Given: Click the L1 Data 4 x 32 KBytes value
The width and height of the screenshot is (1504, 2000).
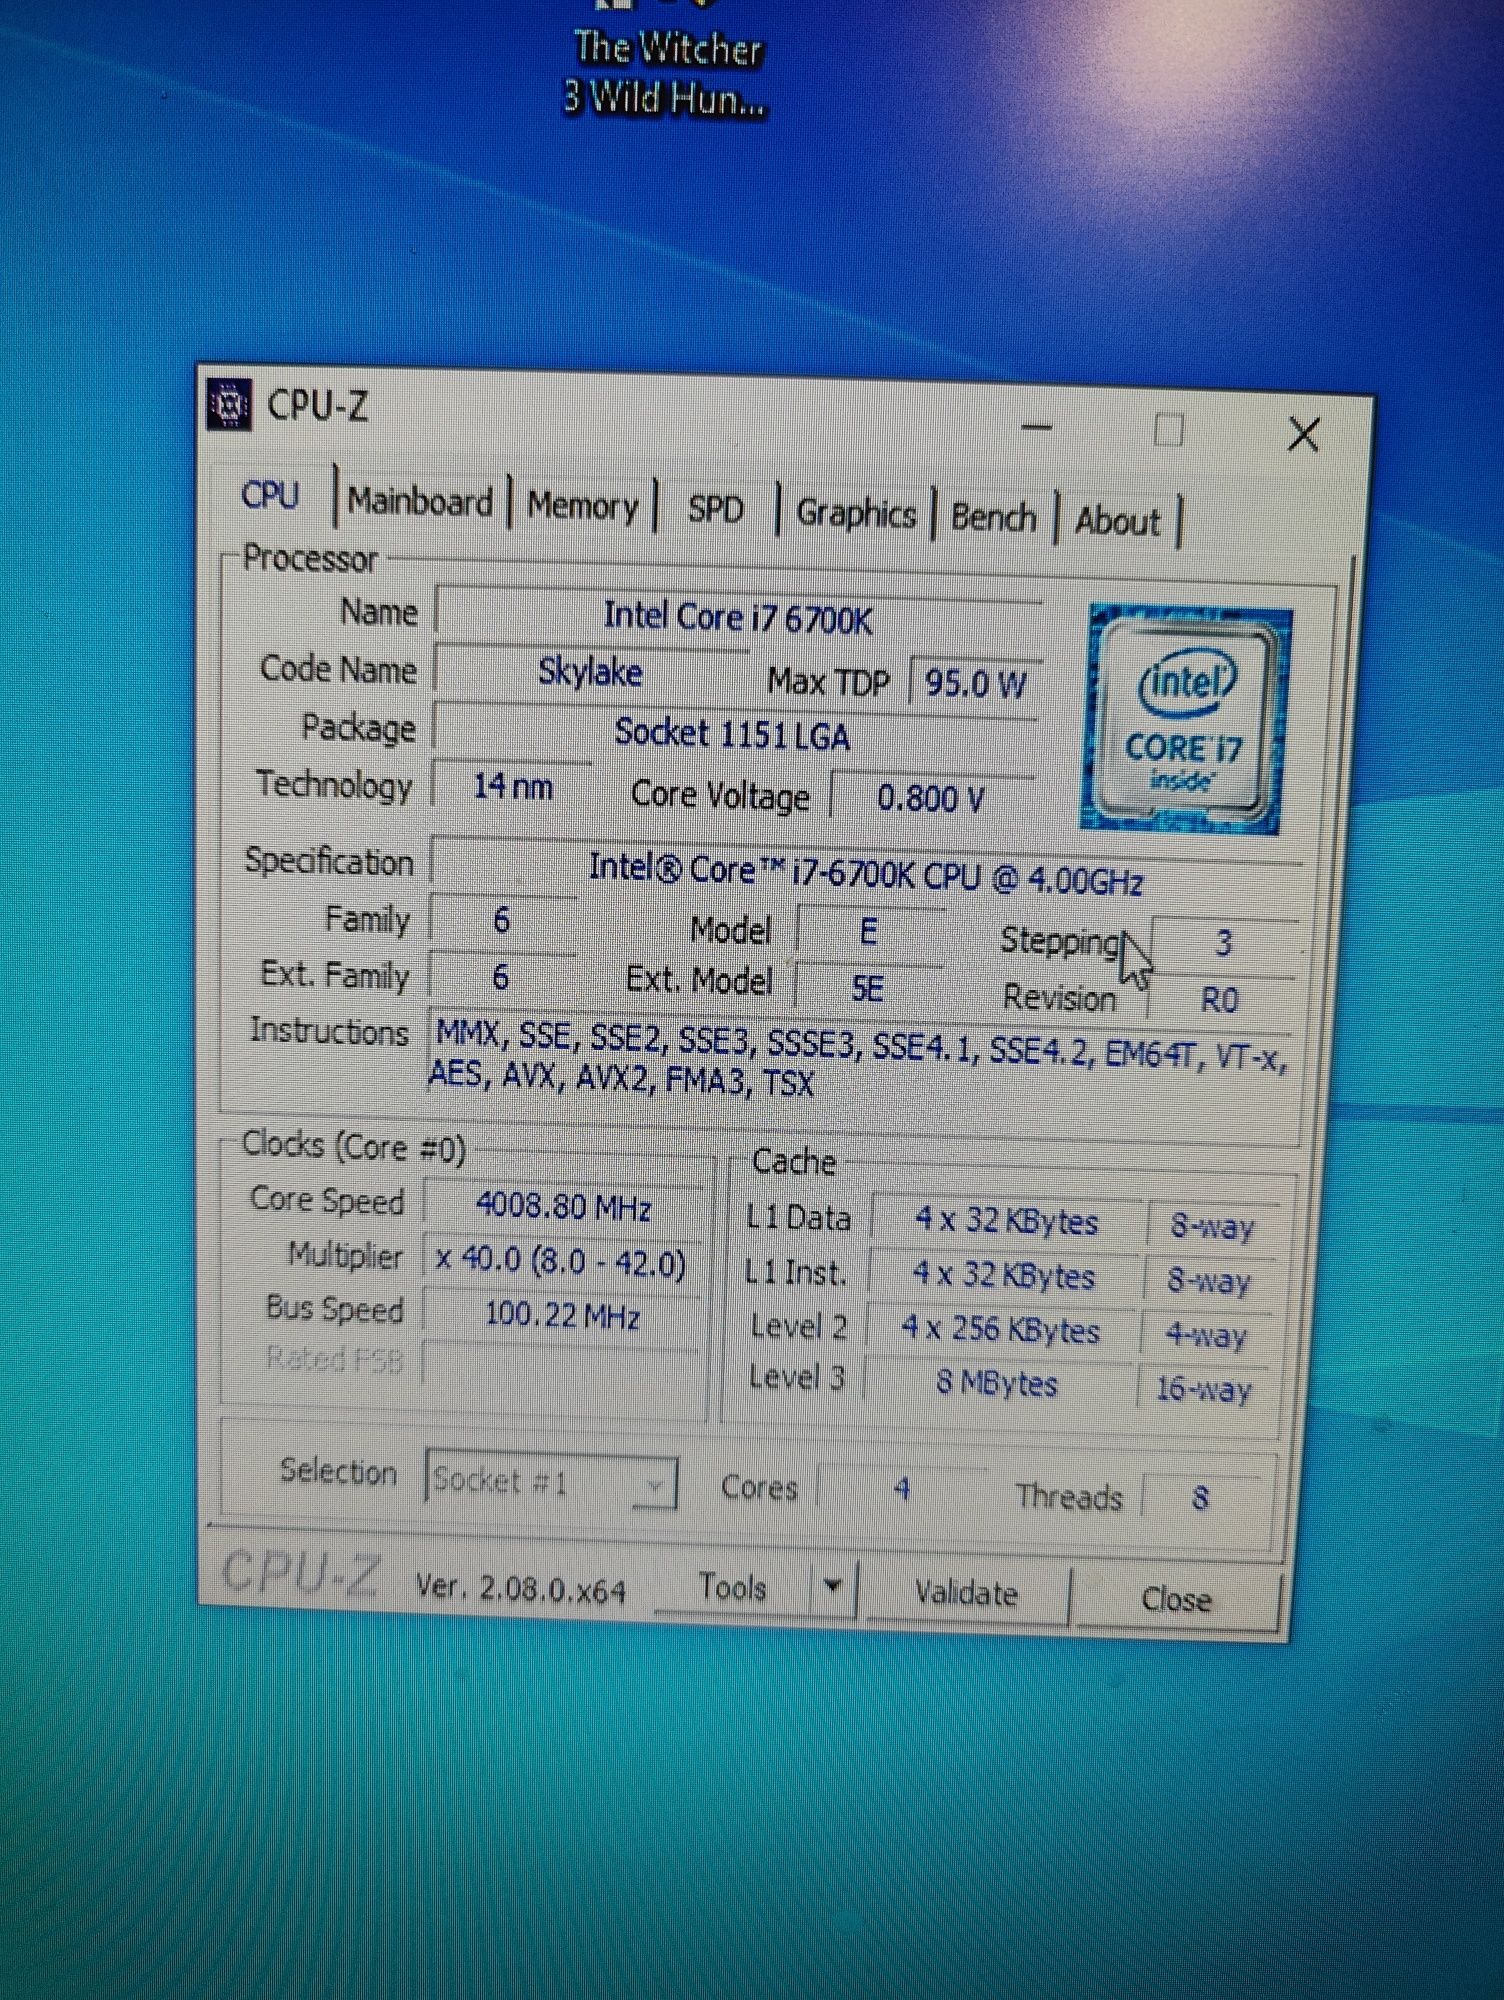Looking at the screenshot, I should (x=1006, y=1221).
